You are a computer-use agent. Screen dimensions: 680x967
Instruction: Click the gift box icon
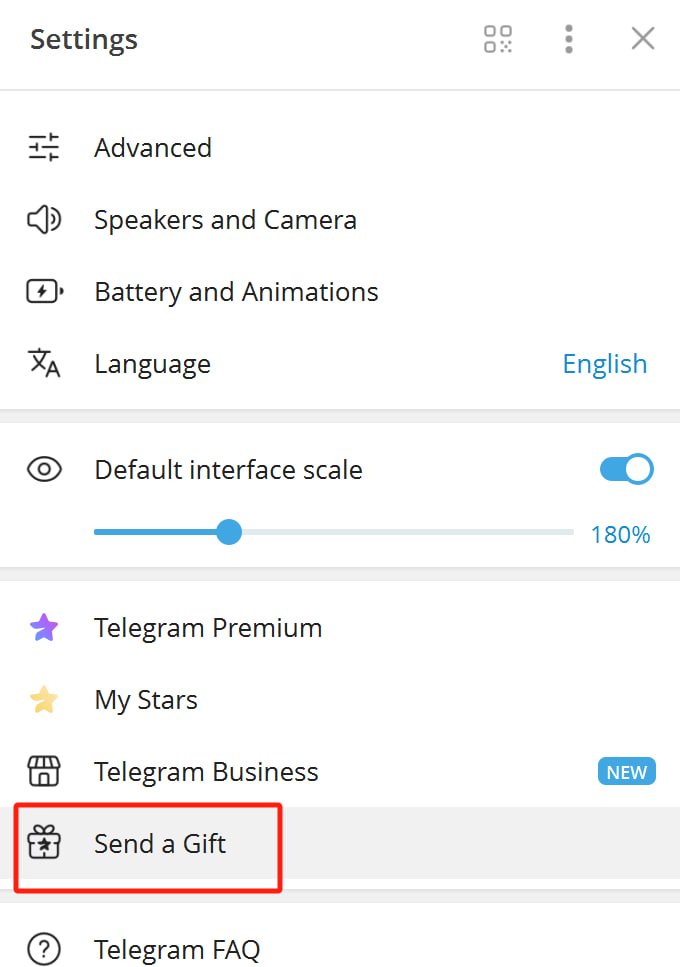[x=44, y=843]
